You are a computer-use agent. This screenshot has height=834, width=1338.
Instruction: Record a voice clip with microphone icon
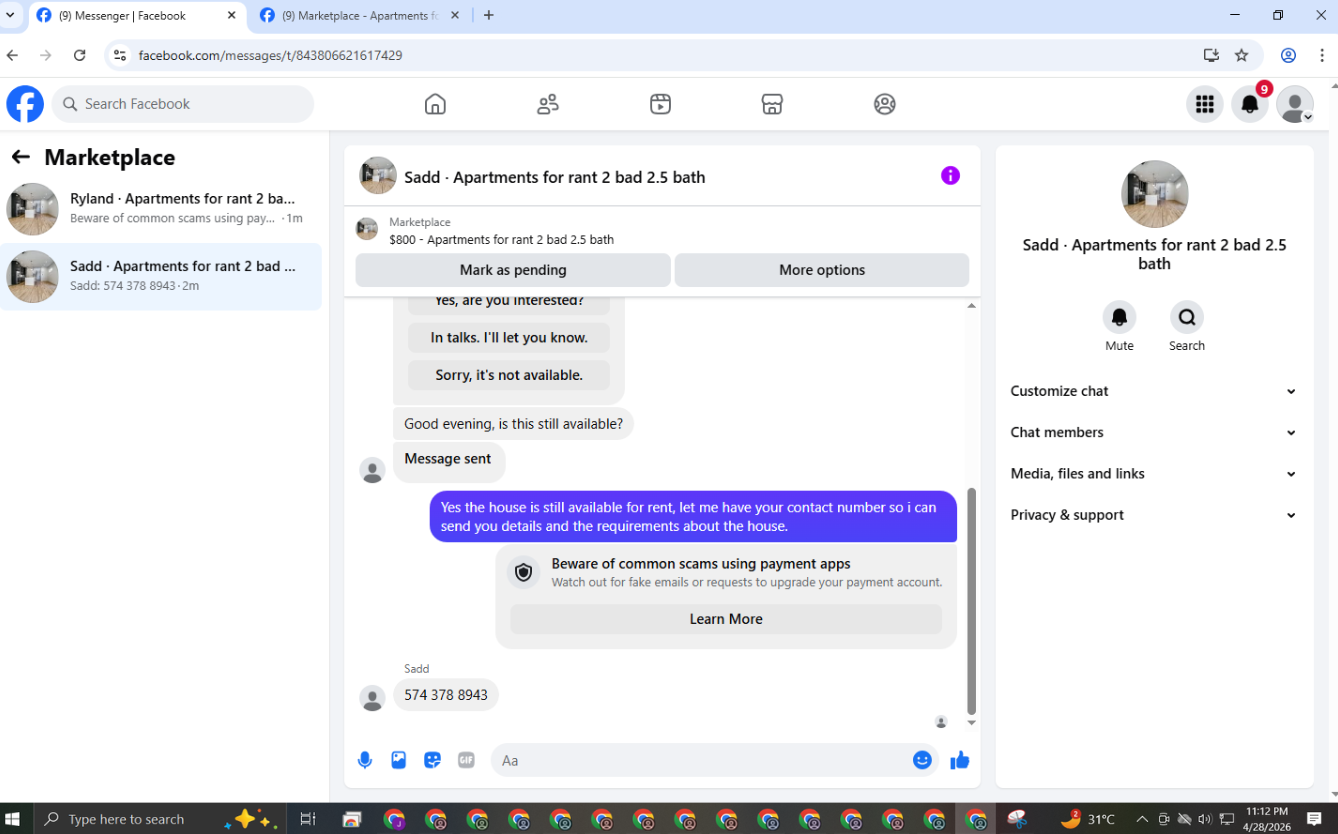click(365, 760)
